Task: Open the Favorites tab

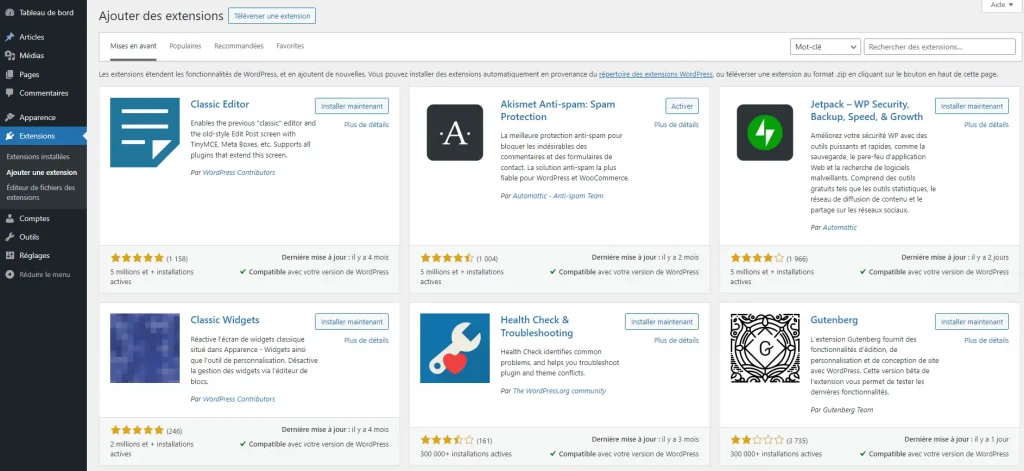Action: click(x=290, y=46)
